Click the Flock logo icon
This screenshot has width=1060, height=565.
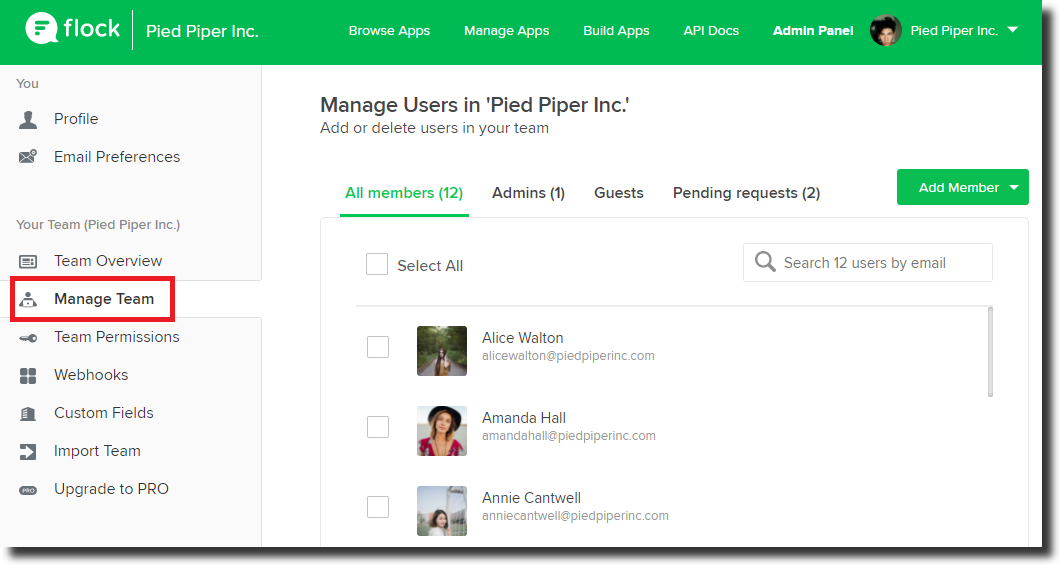click(x=41, y=28)
